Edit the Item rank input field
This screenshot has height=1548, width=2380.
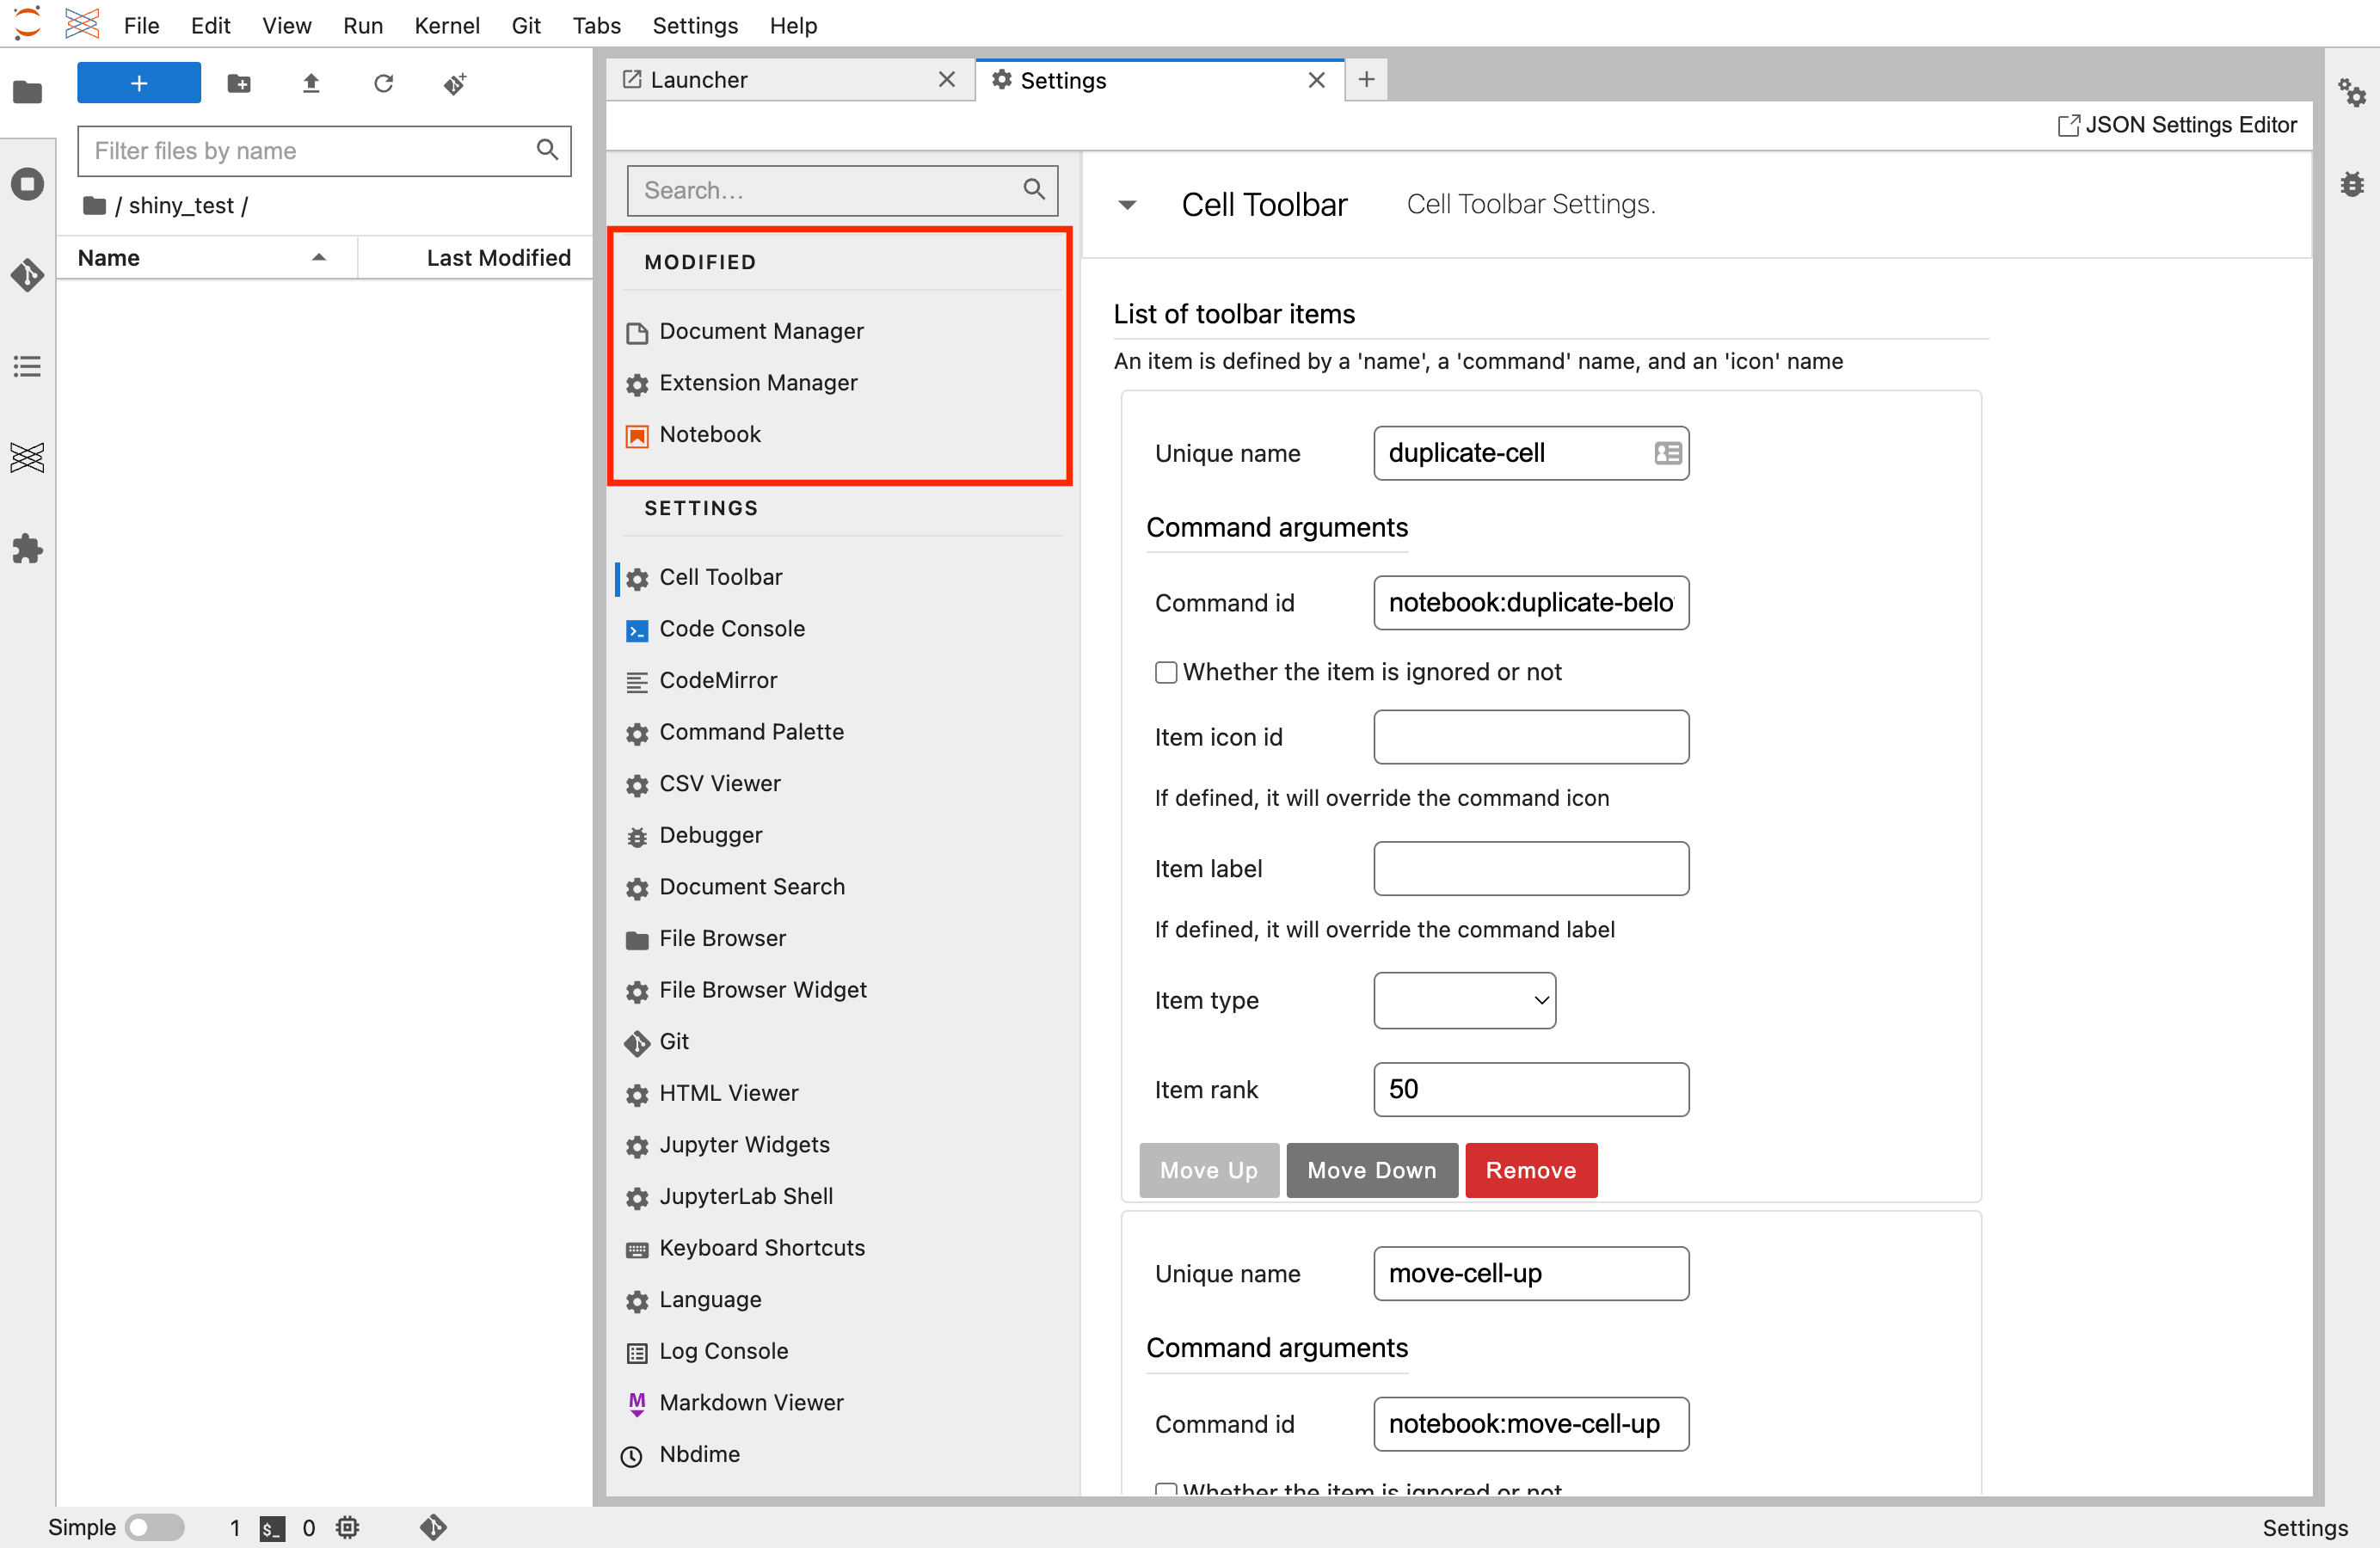click(1532, 1089)
